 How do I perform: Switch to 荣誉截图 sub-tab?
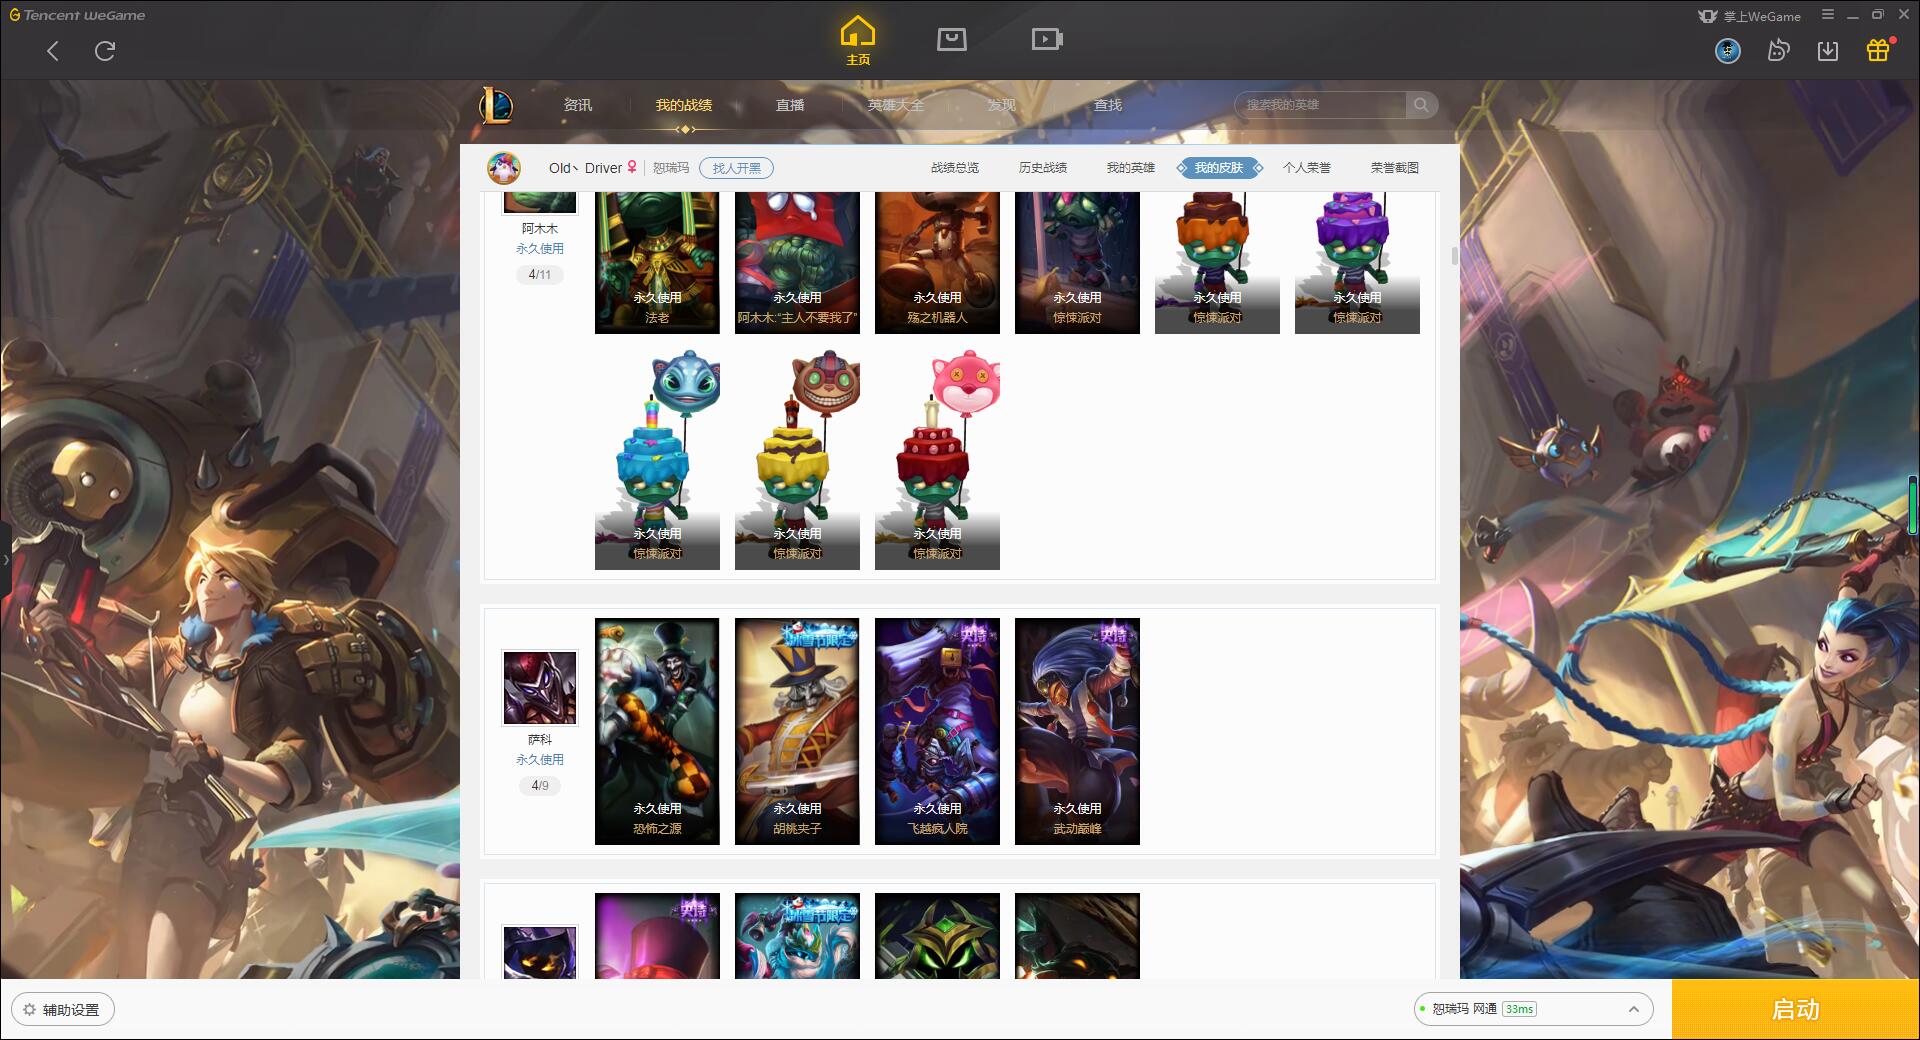1395,168
